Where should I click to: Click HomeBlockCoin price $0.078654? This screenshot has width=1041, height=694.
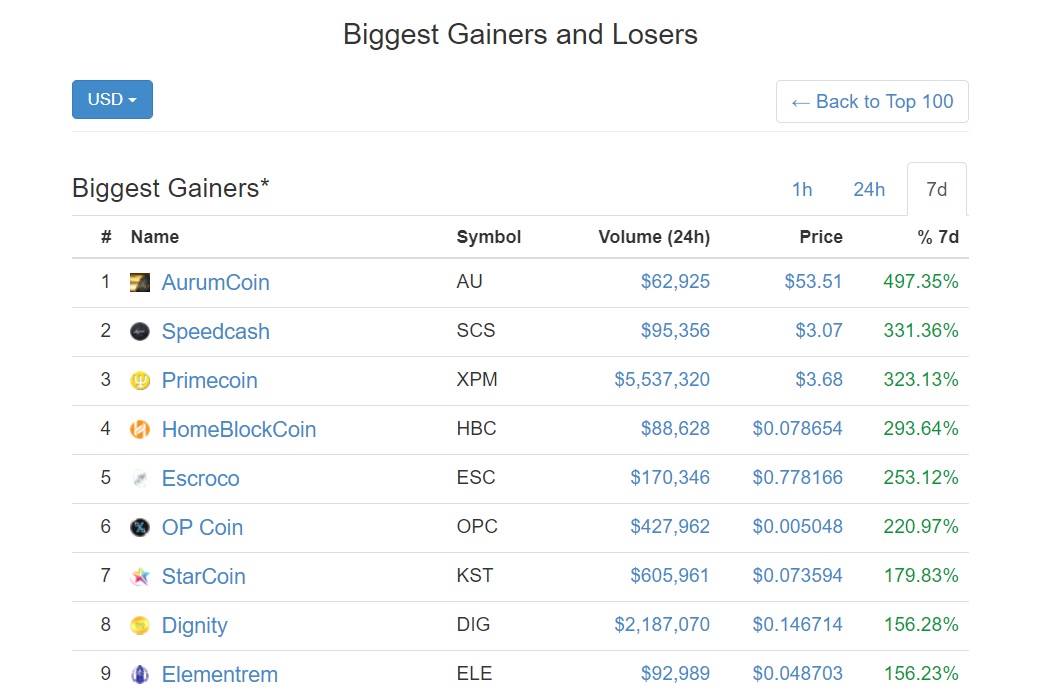(x=797, y=429)
